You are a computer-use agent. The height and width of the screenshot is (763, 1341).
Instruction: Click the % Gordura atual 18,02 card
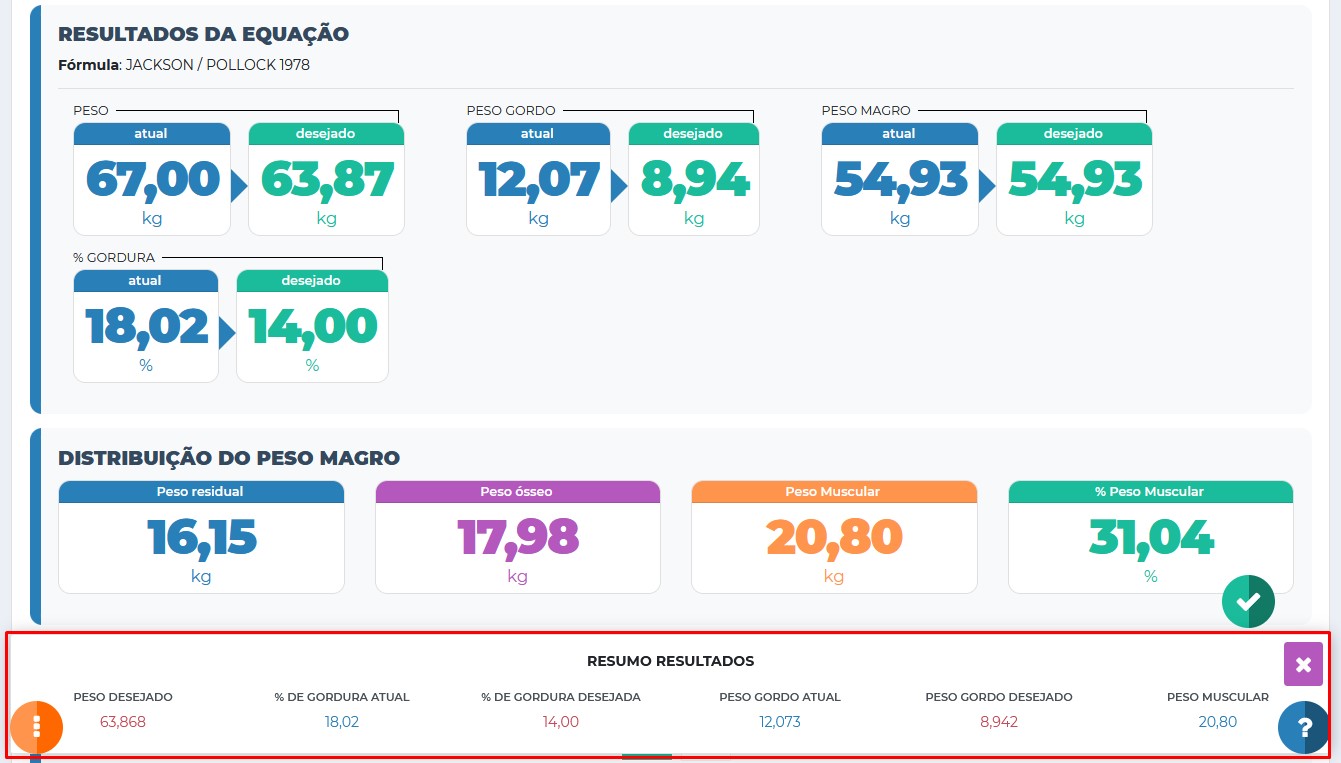(146, 327)
